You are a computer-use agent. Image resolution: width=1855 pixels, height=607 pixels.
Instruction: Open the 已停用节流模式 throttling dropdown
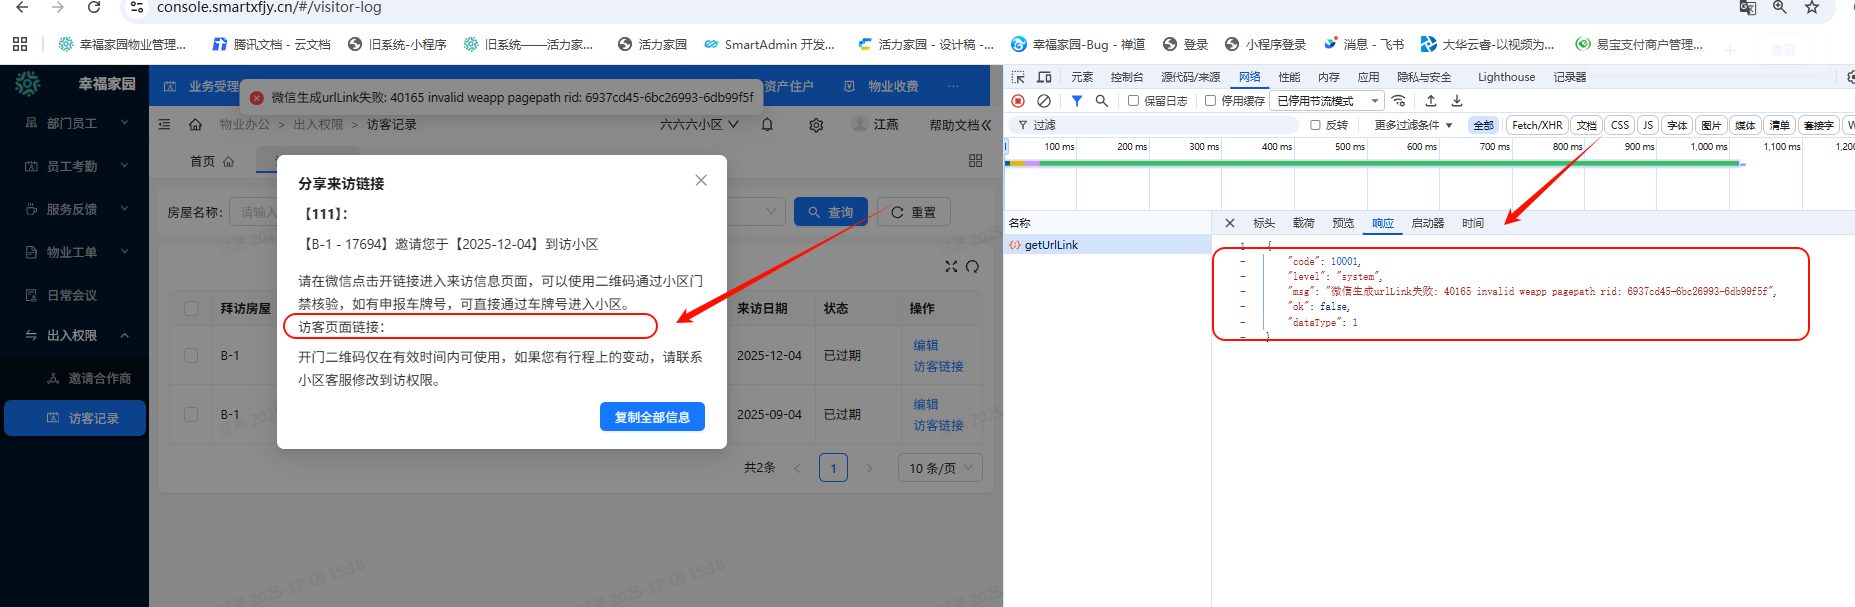(1327, 101)
